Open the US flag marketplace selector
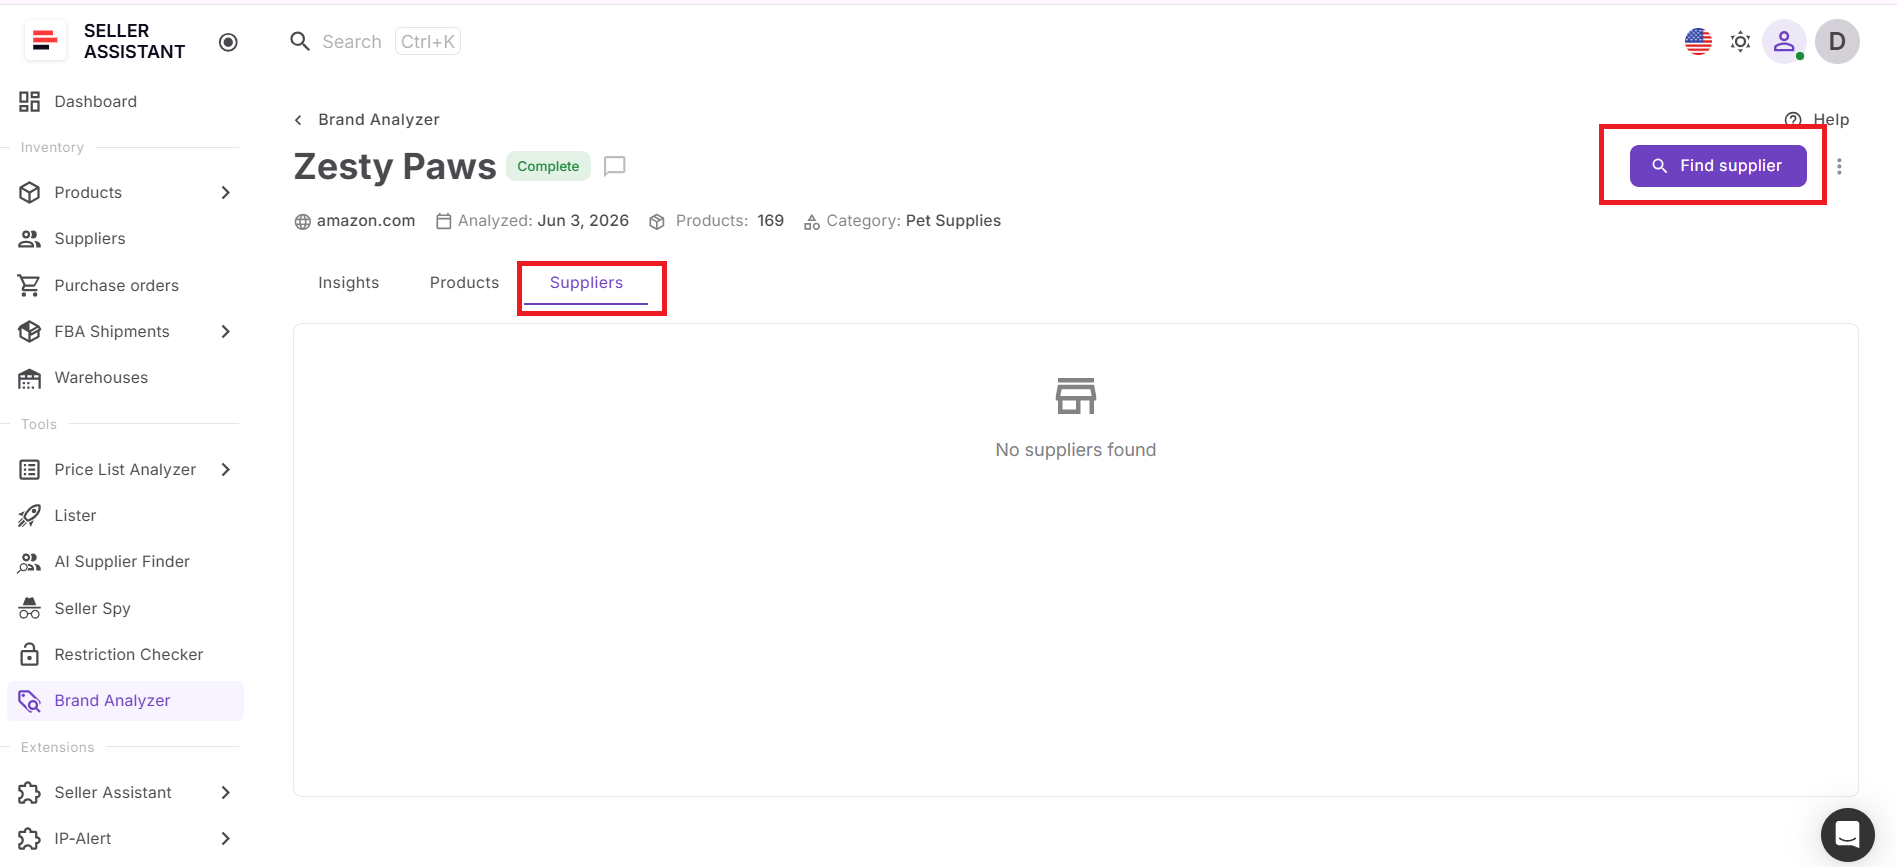Viewport: 1897px width, 867px height. tap(1698, 42)
